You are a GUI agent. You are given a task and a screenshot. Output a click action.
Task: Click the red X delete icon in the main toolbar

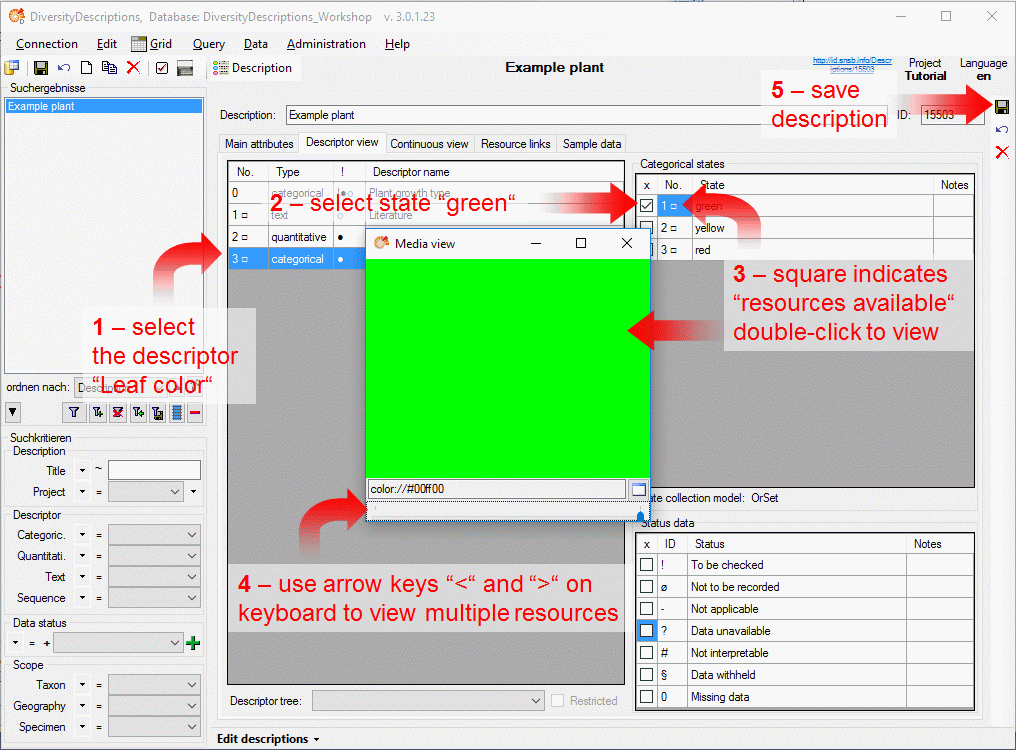[133, 67]
